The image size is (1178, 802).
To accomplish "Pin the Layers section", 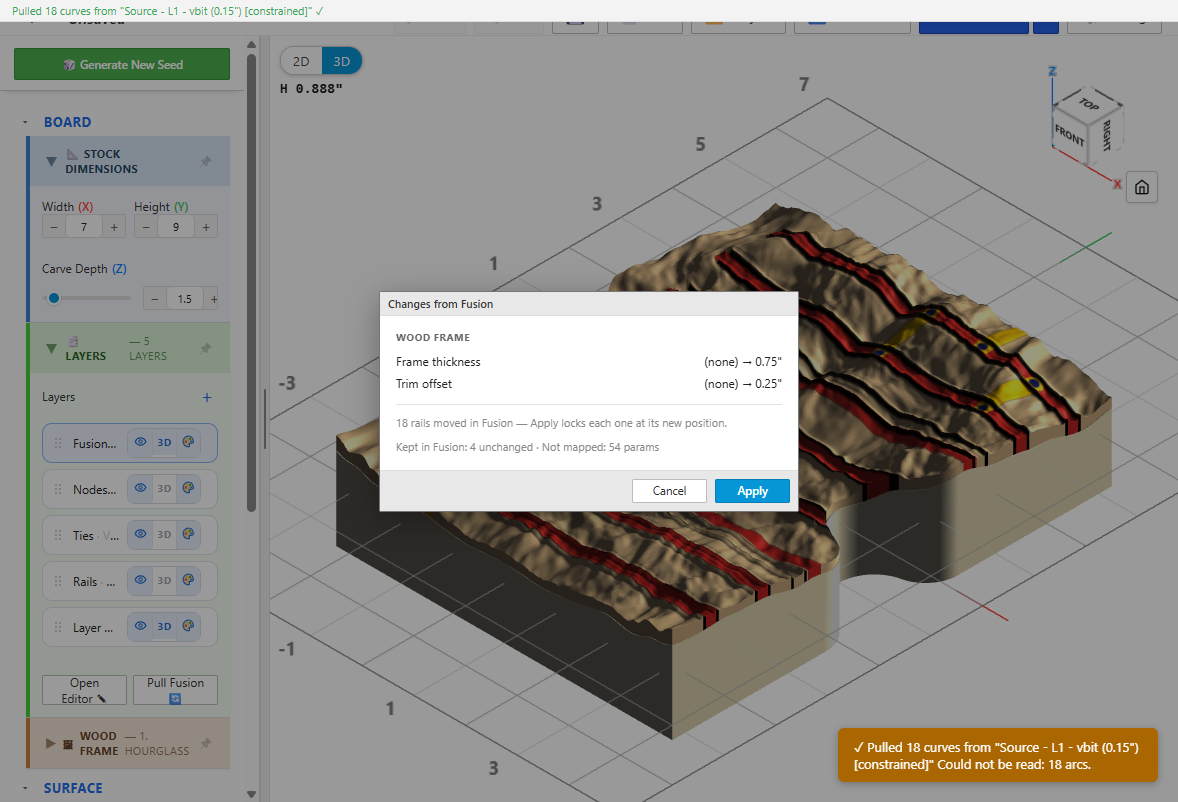I will click(x=206, y=348).
